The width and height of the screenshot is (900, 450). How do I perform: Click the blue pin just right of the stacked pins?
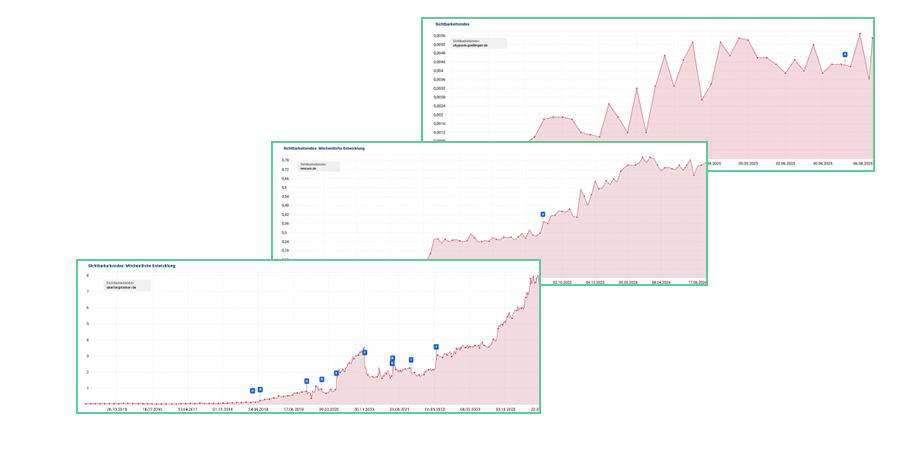pyautogui.click(x=411, y=360)
